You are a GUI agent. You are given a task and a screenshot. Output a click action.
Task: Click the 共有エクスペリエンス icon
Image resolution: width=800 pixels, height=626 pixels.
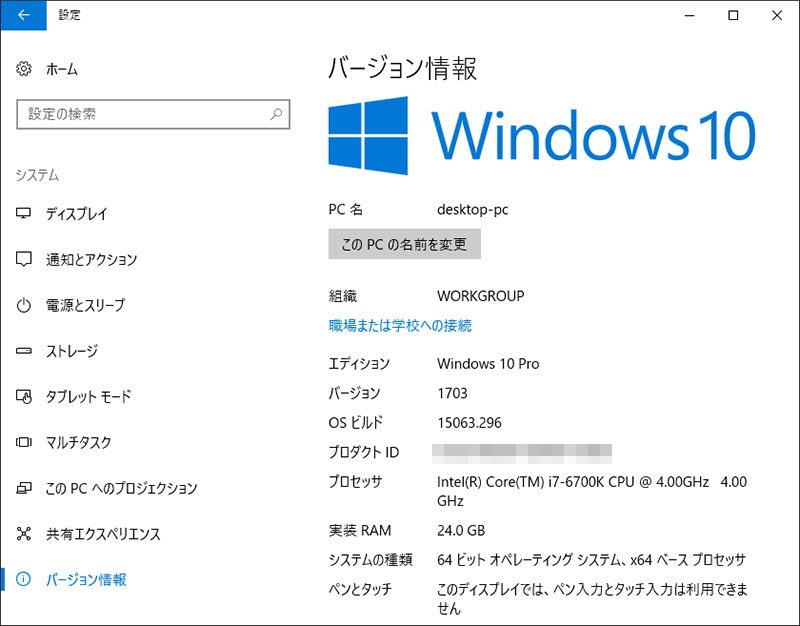tap(23, 534)
